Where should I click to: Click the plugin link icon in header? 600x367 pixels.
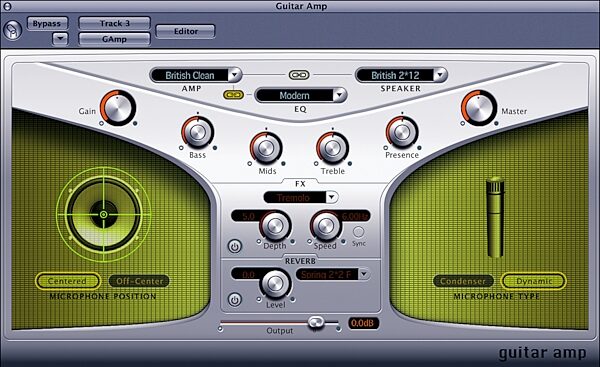(13, 30)
